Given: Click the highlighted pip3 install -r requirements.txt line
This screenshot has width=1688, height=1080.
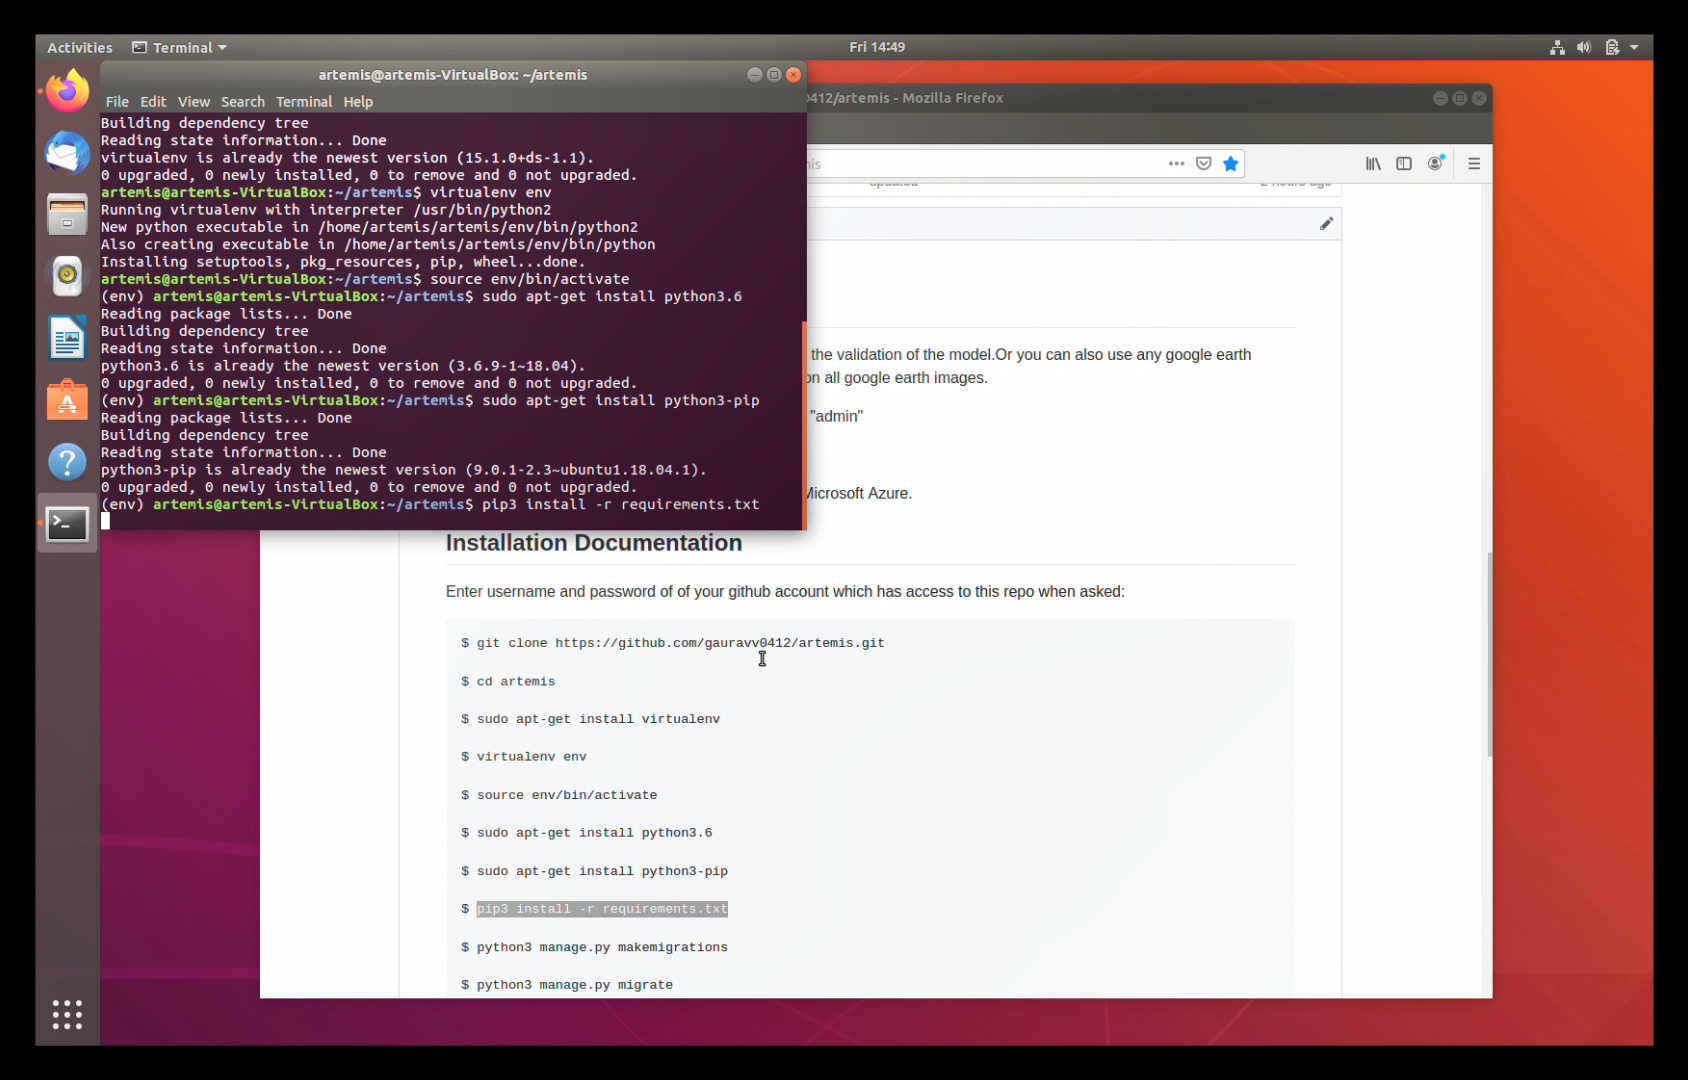Looking at the screenshot, I should coord(602,909).
